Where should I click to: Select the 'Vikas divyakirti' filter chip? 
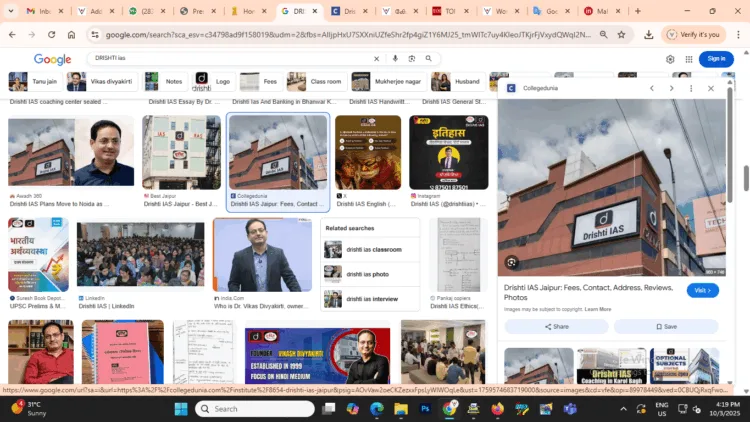100,81
